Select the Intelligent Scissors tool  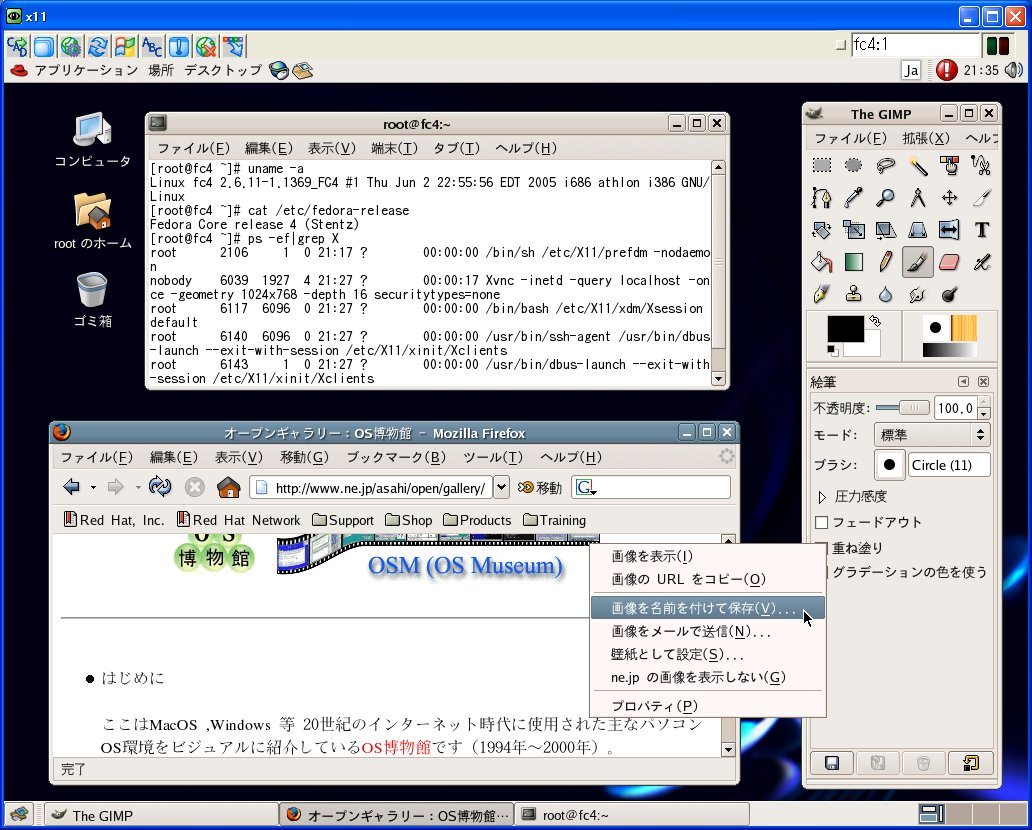pyautogui.click(x=981, y=165)
